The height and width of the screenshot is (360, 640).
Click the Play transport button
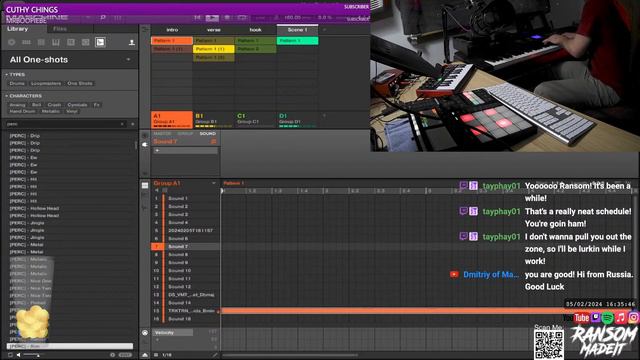click(x=212, y=18)
